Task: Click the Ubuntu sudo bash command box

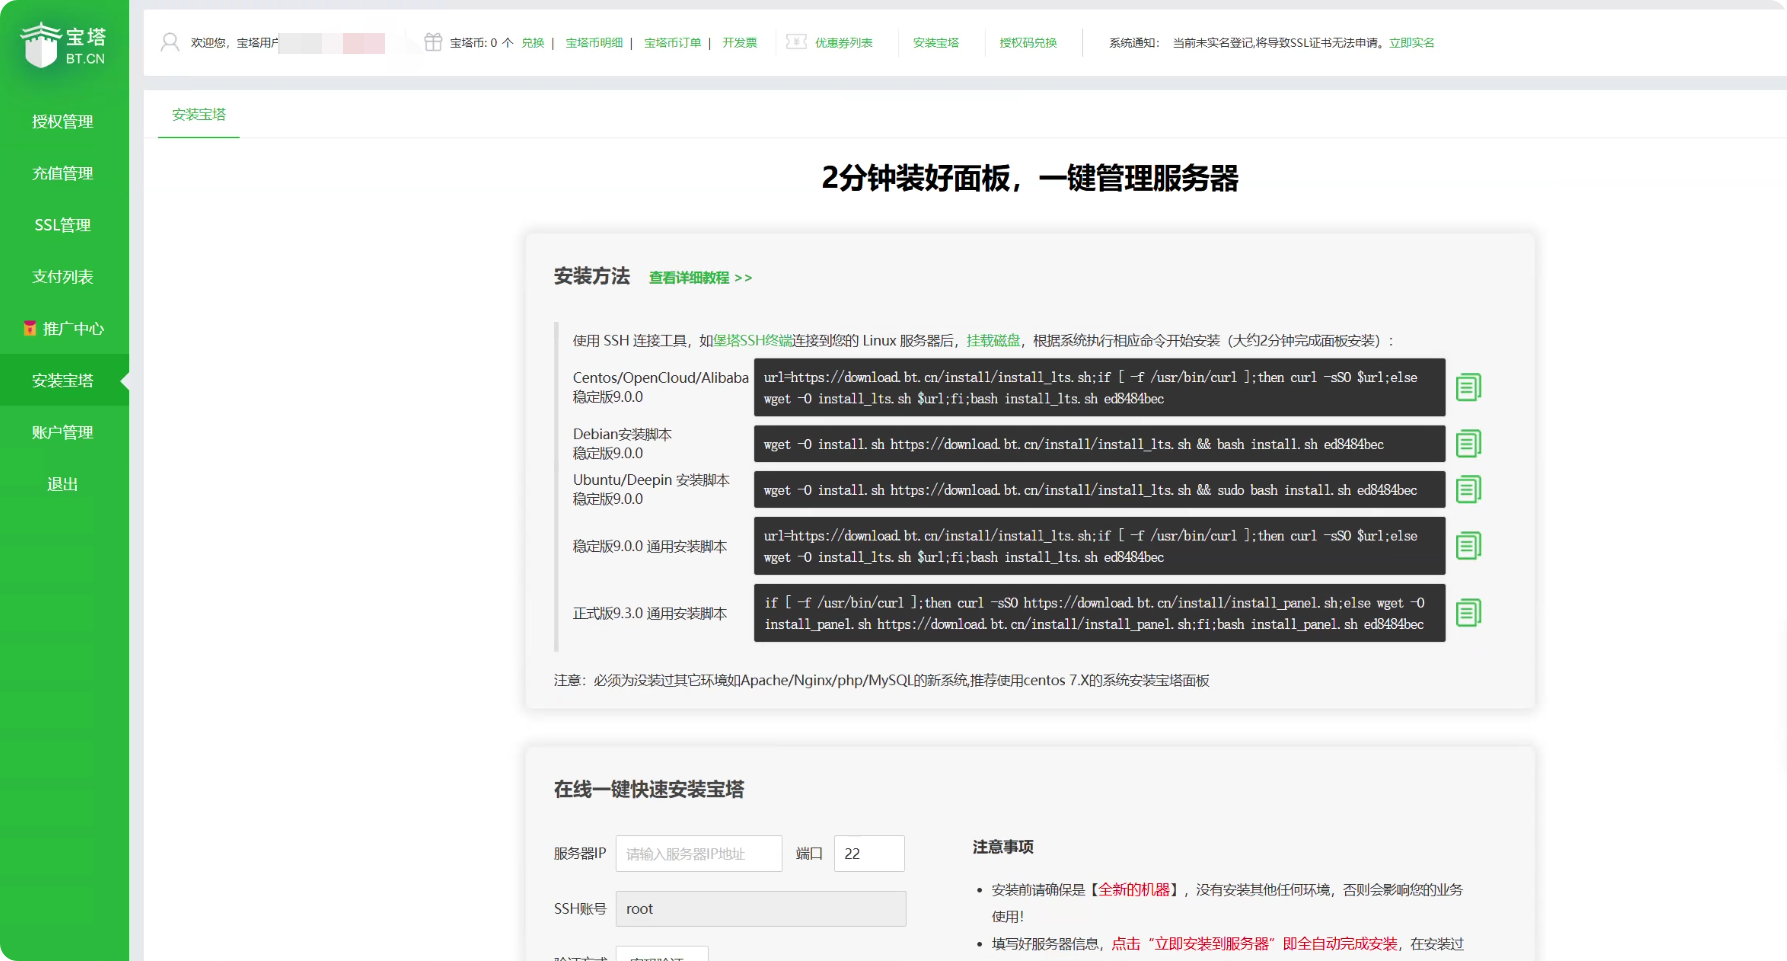Action: 1099,490
